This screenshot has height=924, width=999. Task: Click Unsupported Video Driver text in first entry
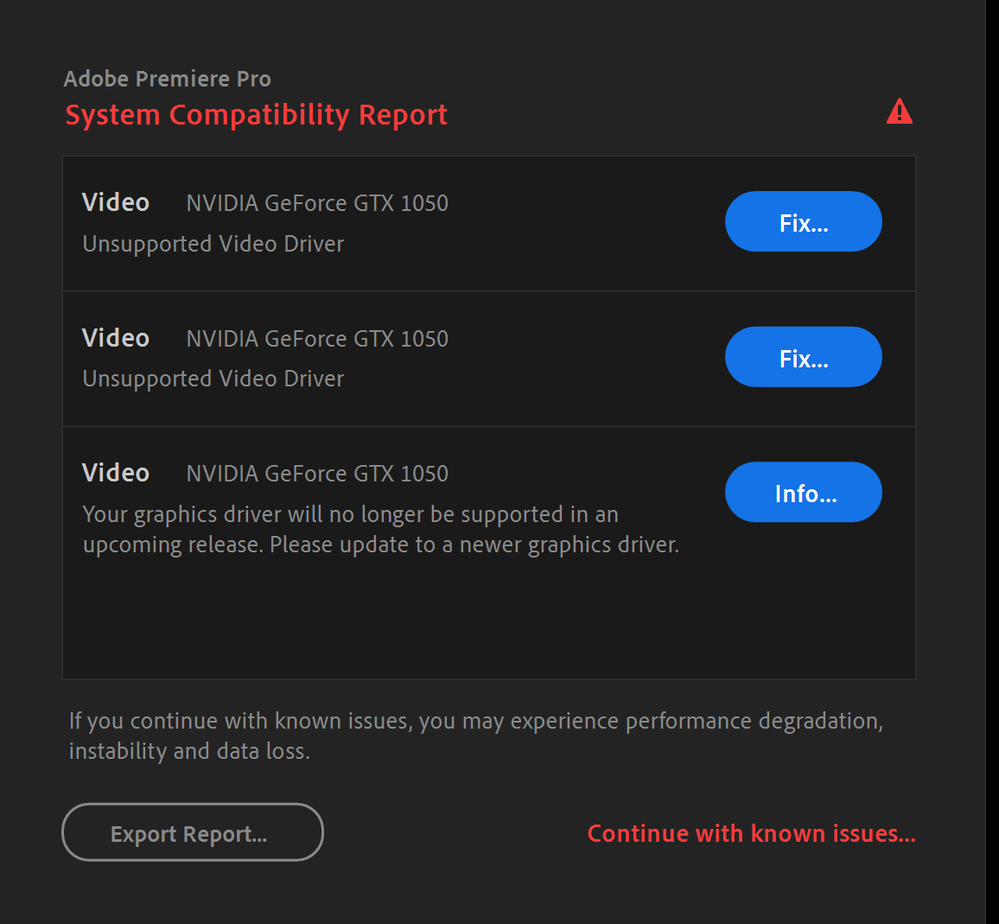213,244
